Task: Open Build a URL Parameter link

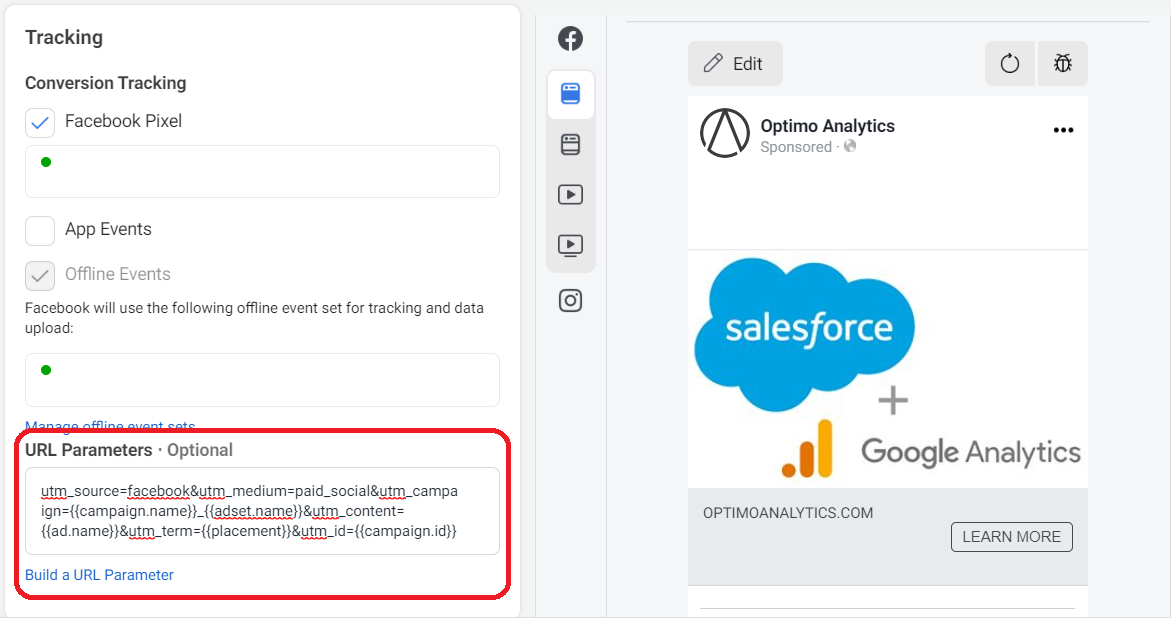Action: click(99, 575)
